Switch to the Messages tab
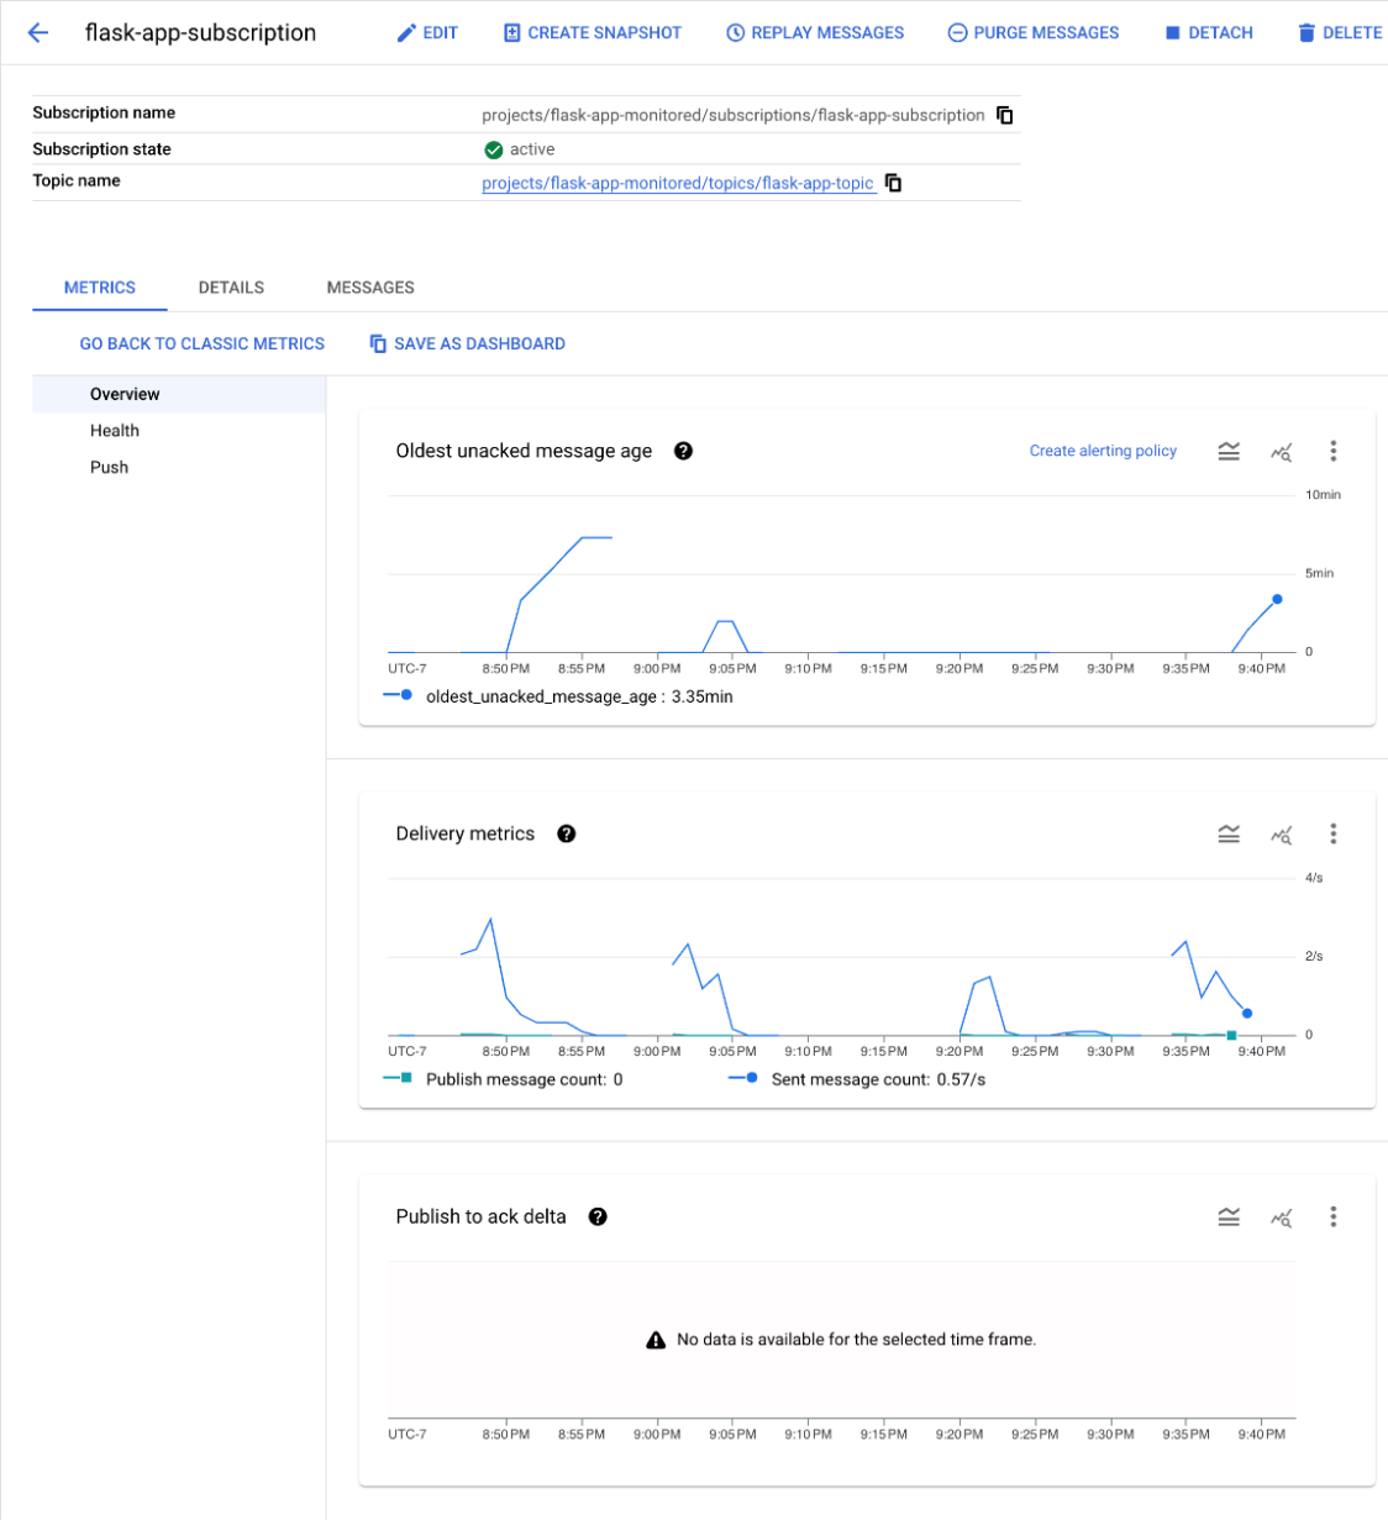 (369, 287)
